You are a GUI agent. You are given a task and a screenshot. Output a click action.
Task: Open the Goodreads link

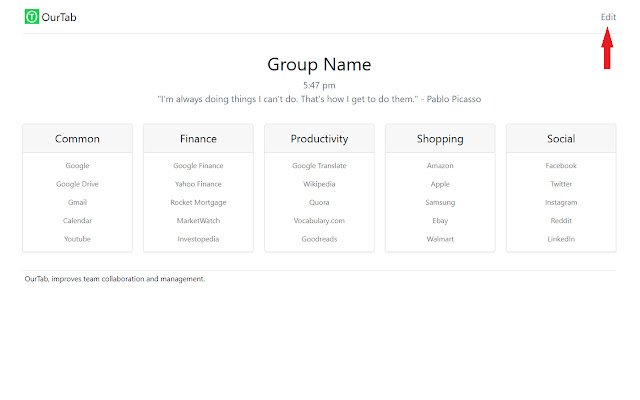(x=319, y=239)
